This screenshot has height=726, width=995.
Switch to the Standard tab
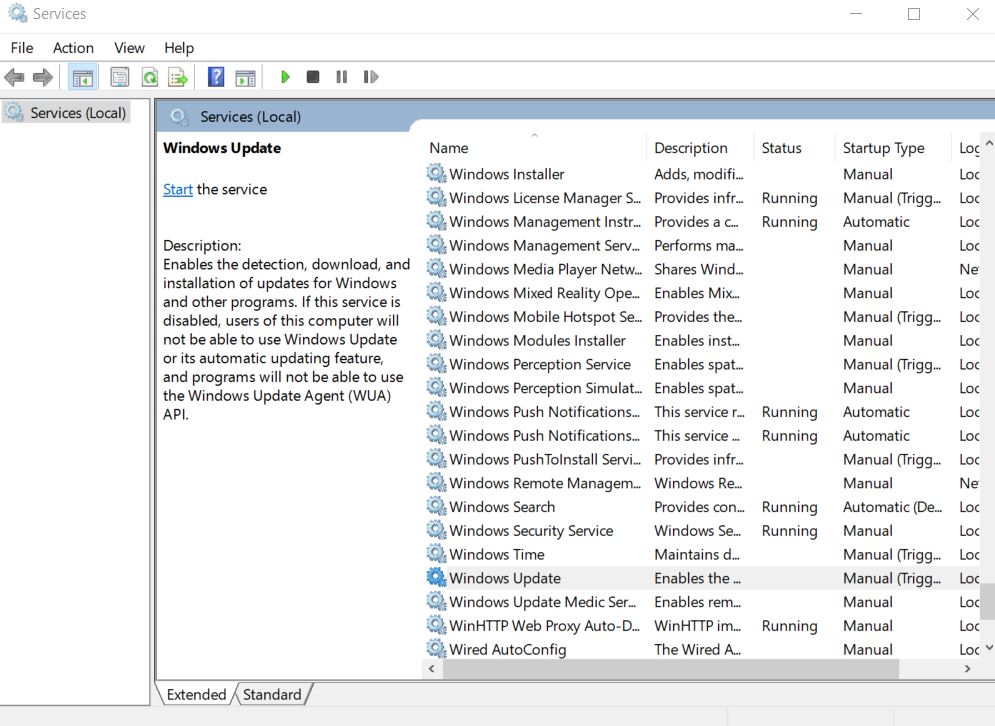272,694
